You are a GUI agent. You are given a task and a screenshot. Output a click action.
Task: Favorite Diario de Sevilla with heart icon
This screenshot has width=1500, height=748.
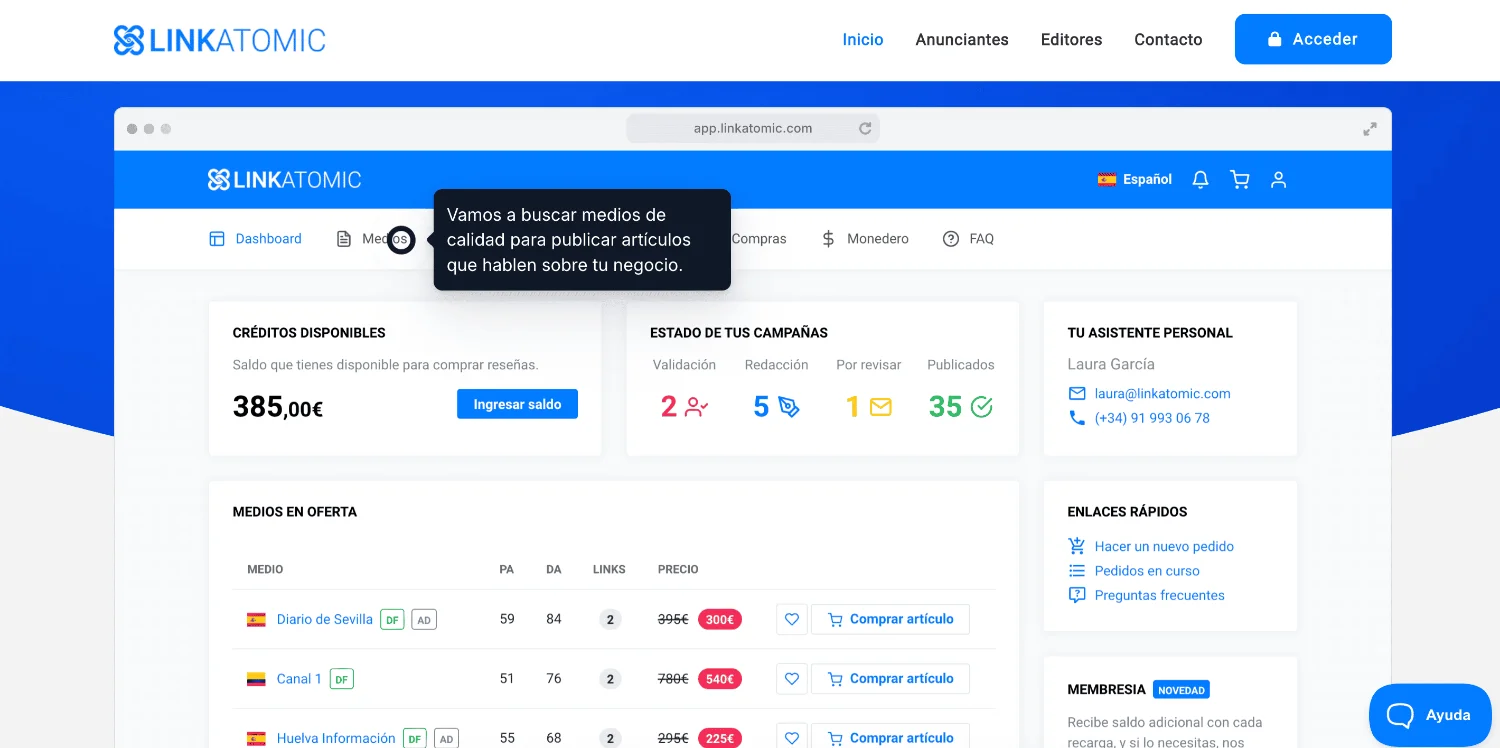792,619
